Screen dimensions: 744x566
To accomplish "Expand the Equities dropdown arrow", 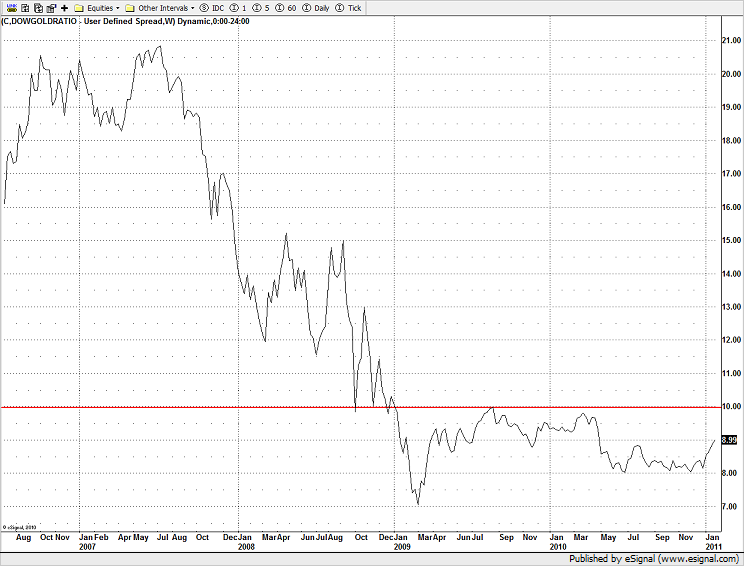I will point(118,8).
